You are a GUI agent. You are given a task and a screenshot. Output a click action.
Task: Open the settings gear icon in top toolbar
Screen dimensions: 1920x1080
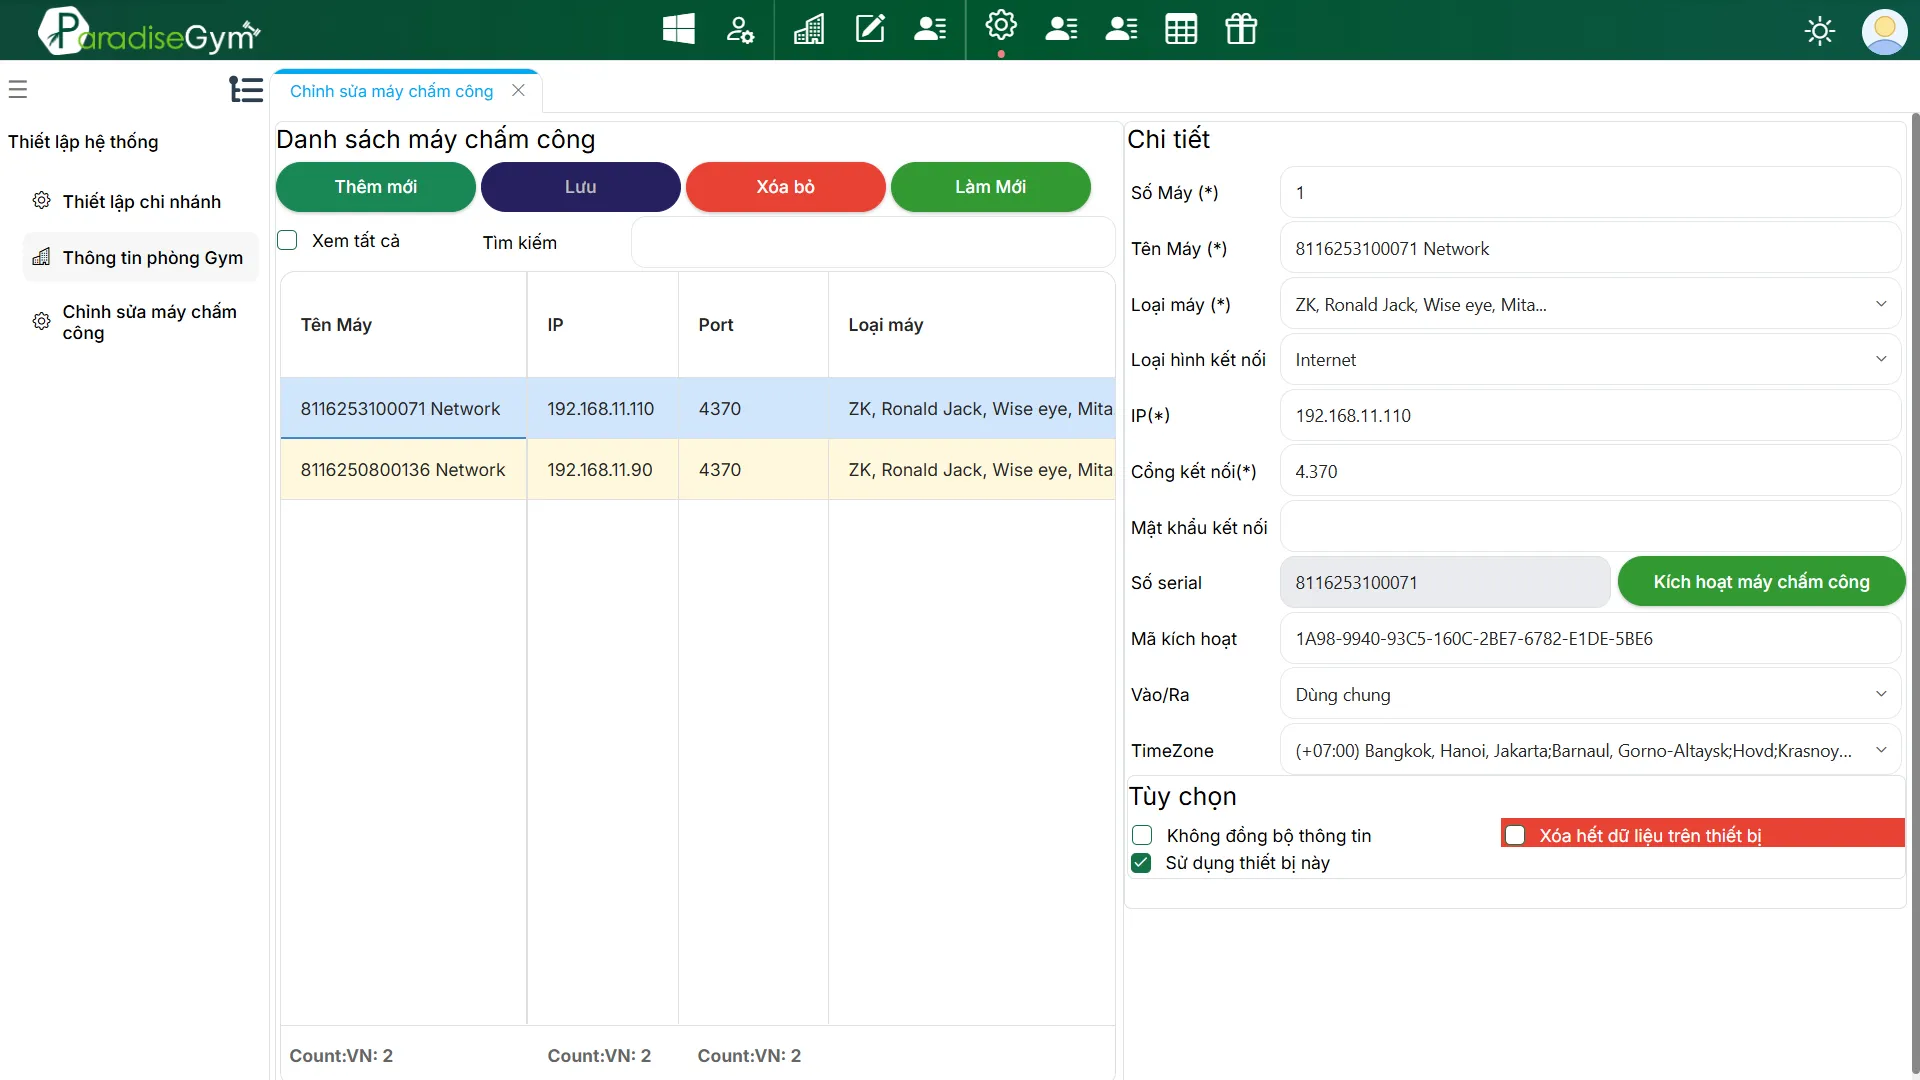click(1001, 25)
